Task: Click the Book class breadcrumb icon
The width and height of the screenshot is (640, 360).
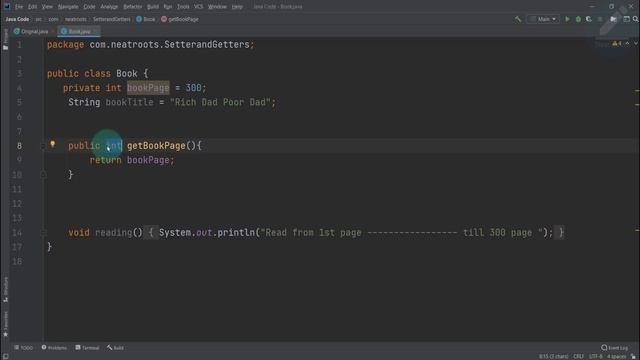Action: (x=139, y=19)
